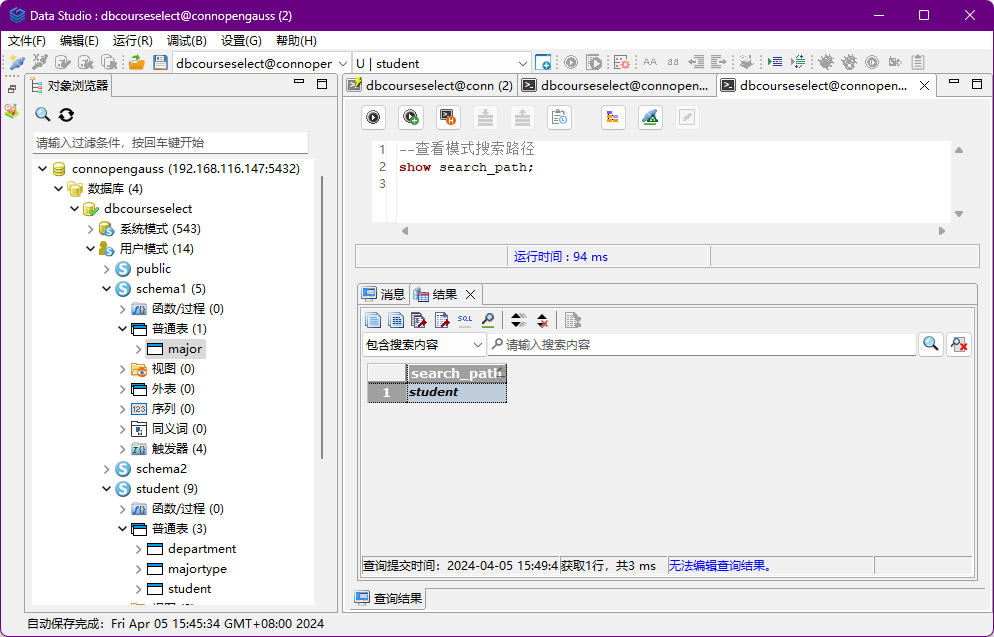Click the editor scroll-down arrow
This screenshot has width=994, height=637.
click(959, 214)
